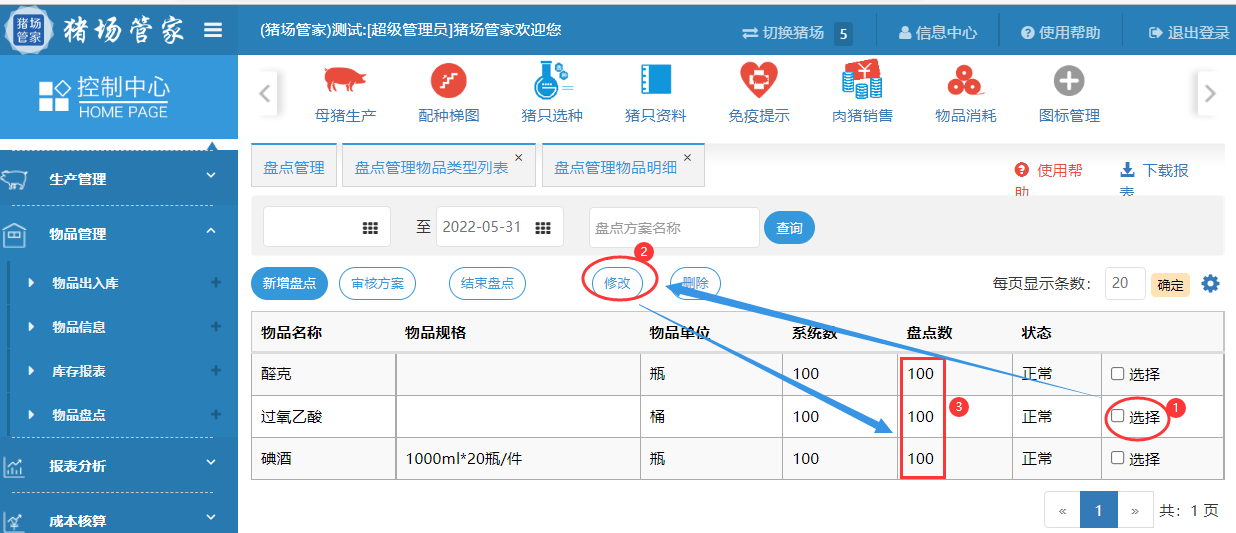Click the 报表分析 chart sidebar icon
This screenshot has height=533, width=1236.
[14, 466]
